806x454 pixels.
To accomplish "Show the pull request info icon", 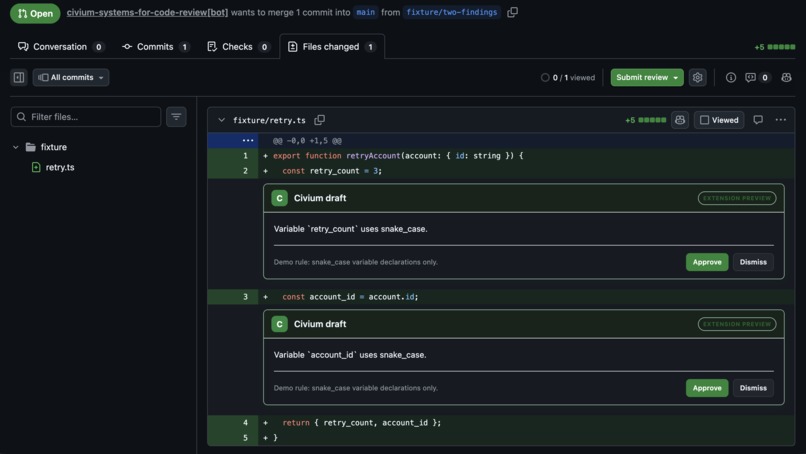I will 730,78.
